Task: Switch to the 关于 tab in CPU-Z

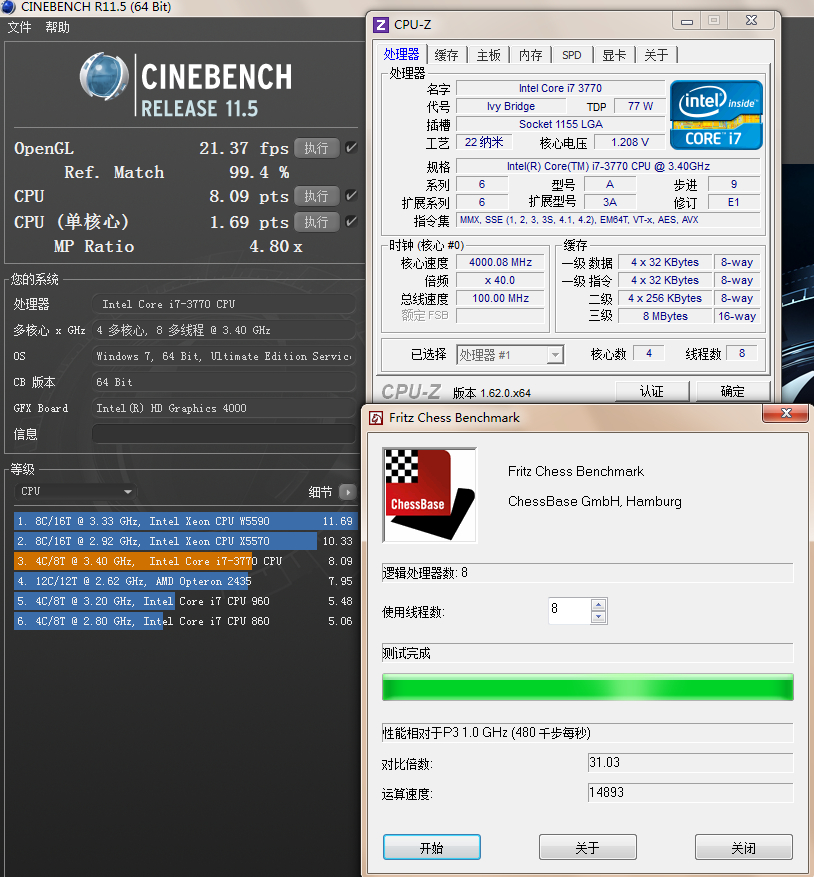Action: tap(656, 55)
